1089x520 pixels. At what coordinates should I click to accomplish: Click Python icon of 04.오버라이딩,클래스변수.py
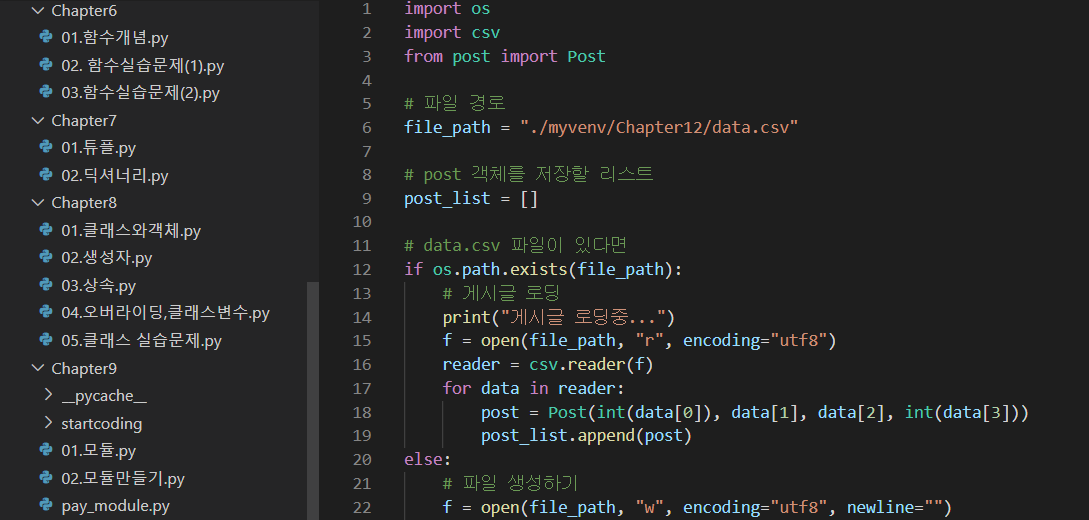click(47, 312)
